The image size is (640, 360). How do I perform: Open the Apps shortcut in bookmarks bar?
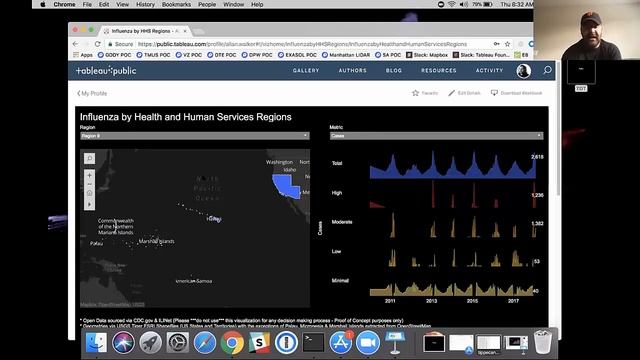coord(83,55)
